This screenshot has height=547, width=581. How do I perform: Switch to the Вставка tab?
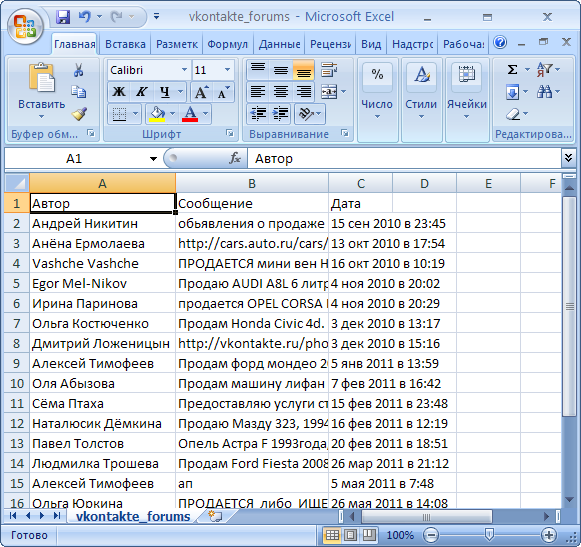click(x=125, y=44)
